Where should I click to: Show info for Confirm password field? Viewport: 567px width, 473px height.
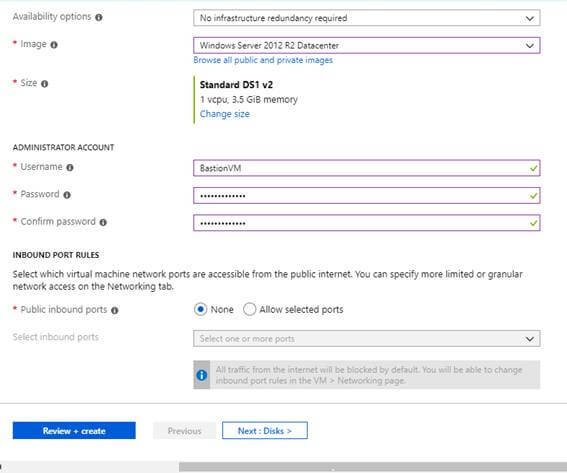(103, 222)
